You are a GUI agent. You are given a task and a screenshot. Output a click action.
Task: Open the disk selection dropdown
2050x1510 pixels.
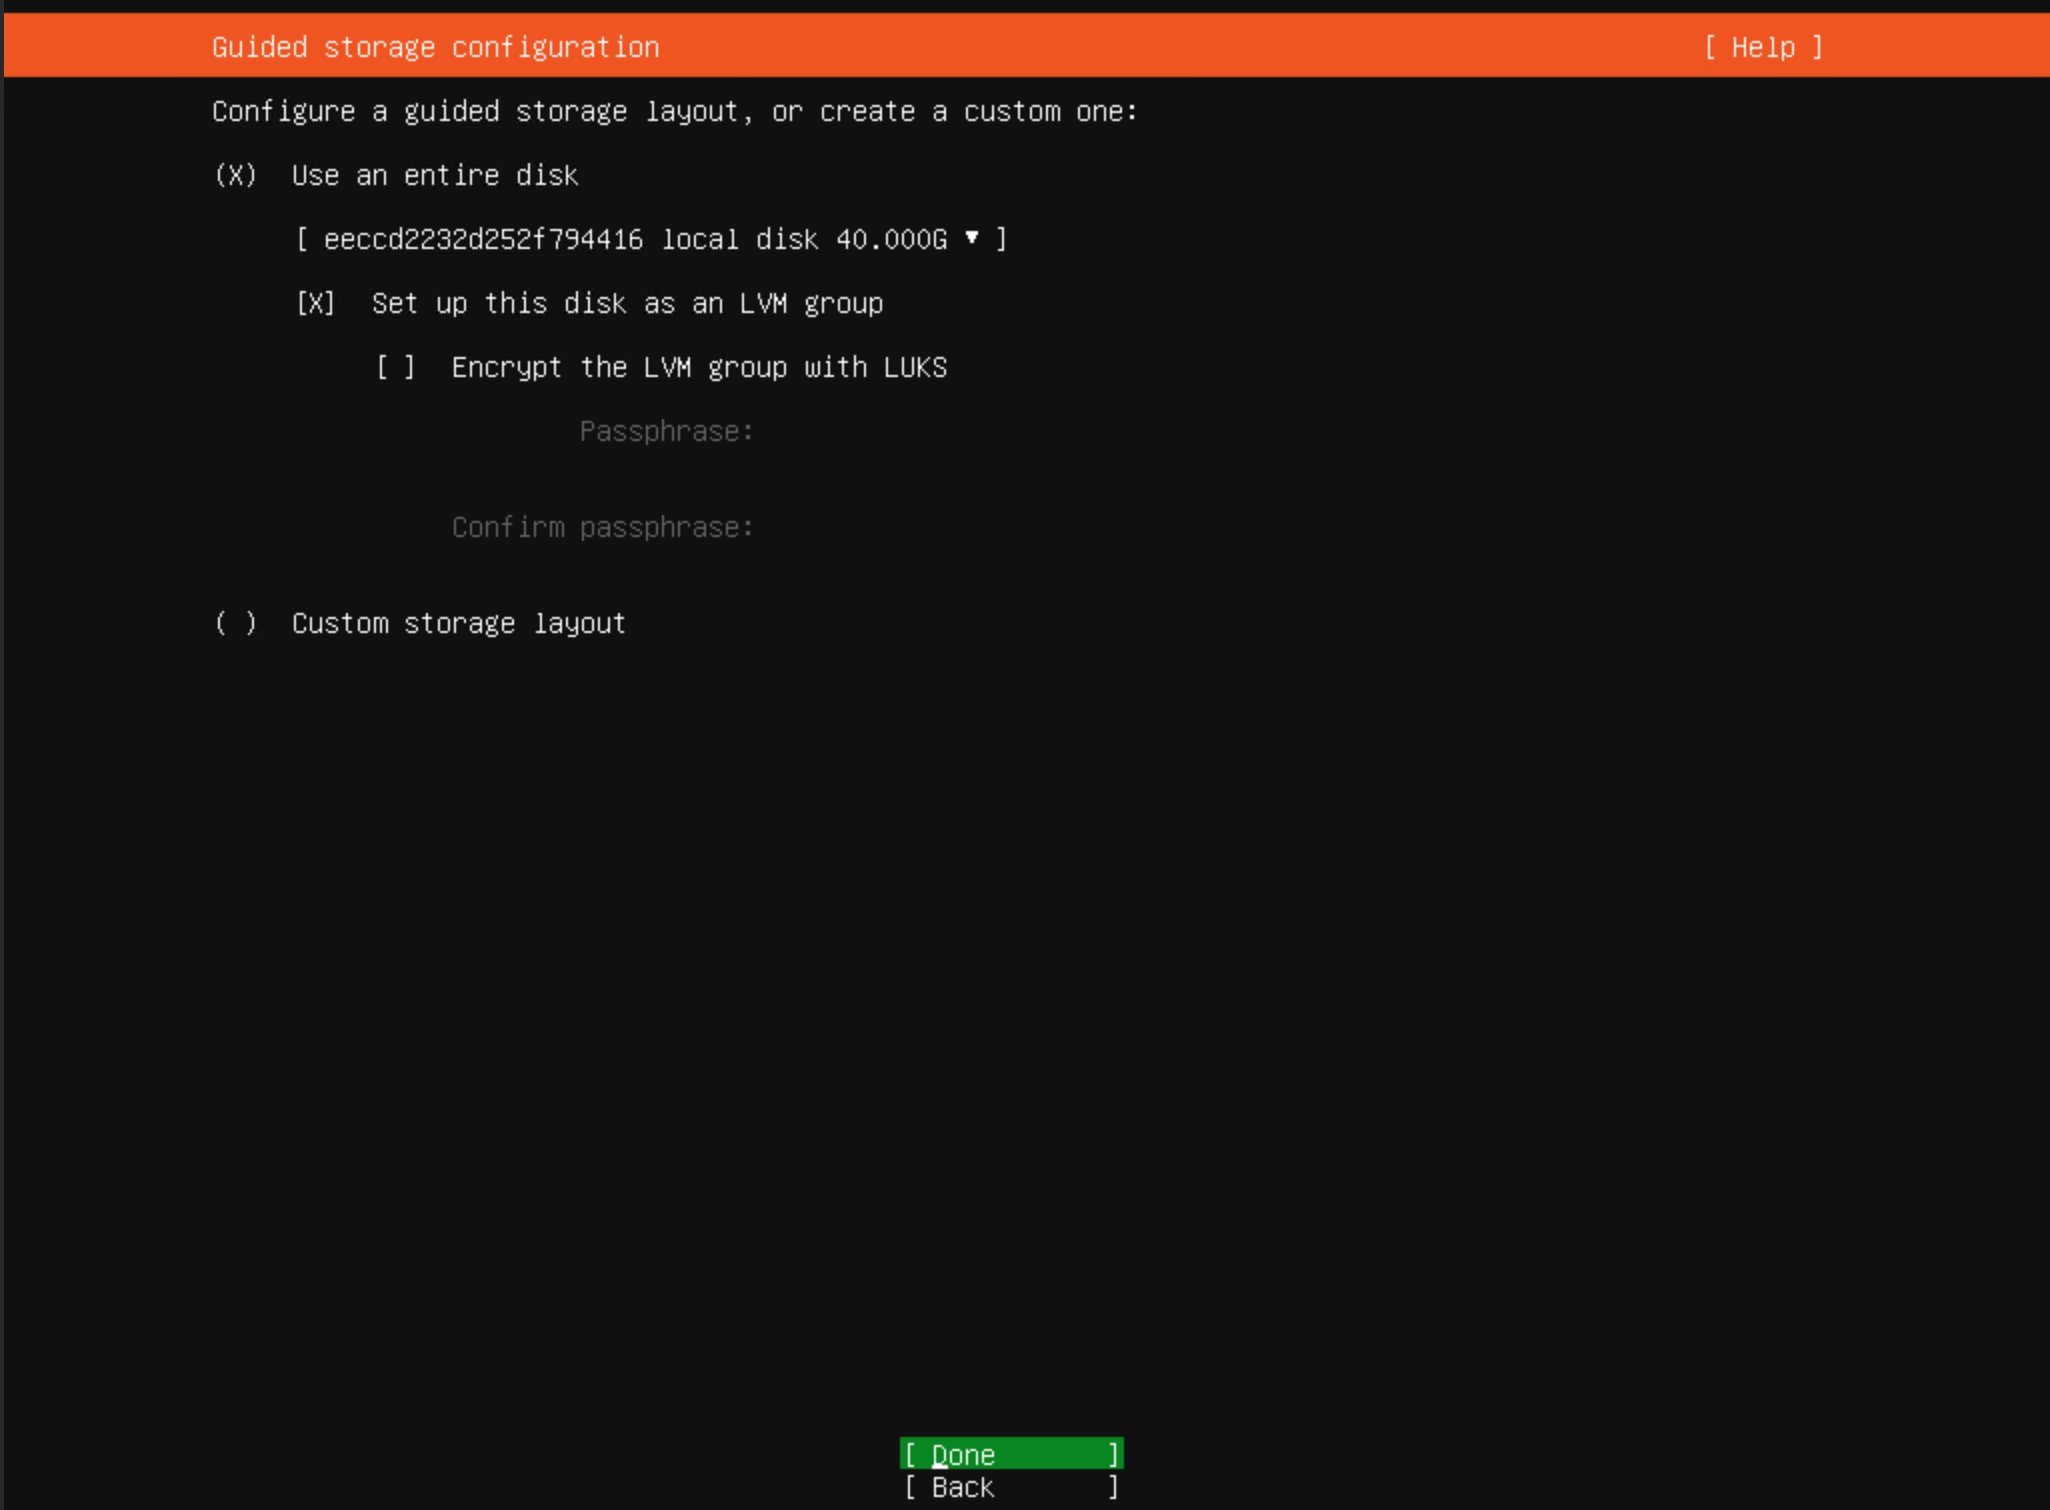[651, 239]
